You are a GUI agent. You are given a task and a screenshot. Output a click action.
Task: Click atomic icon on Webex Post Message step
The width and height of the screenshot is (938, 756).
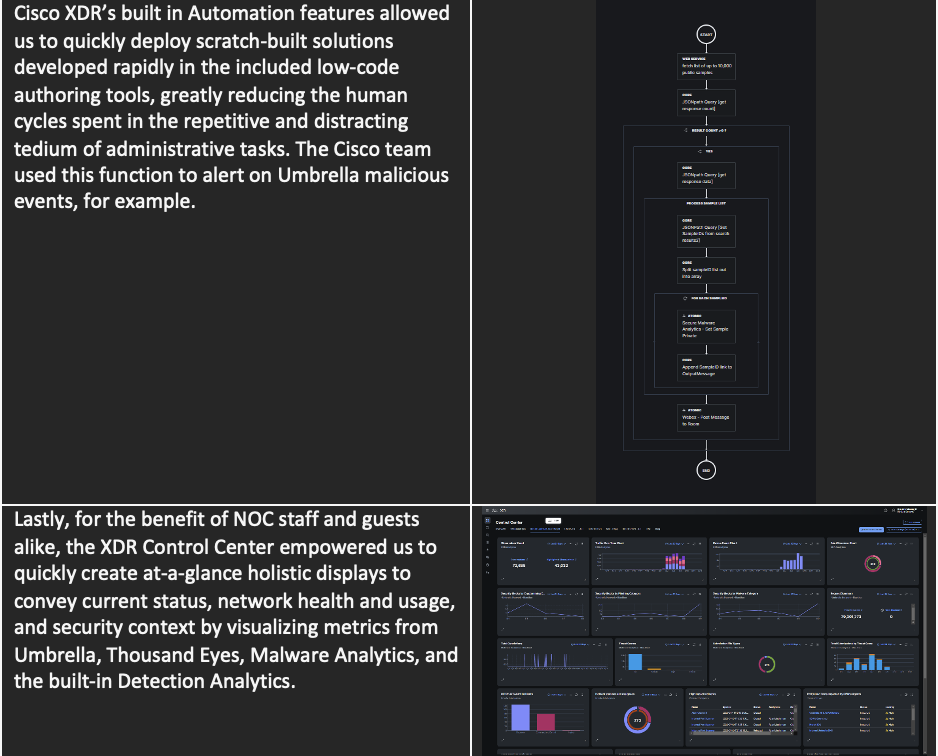[684, 409]
